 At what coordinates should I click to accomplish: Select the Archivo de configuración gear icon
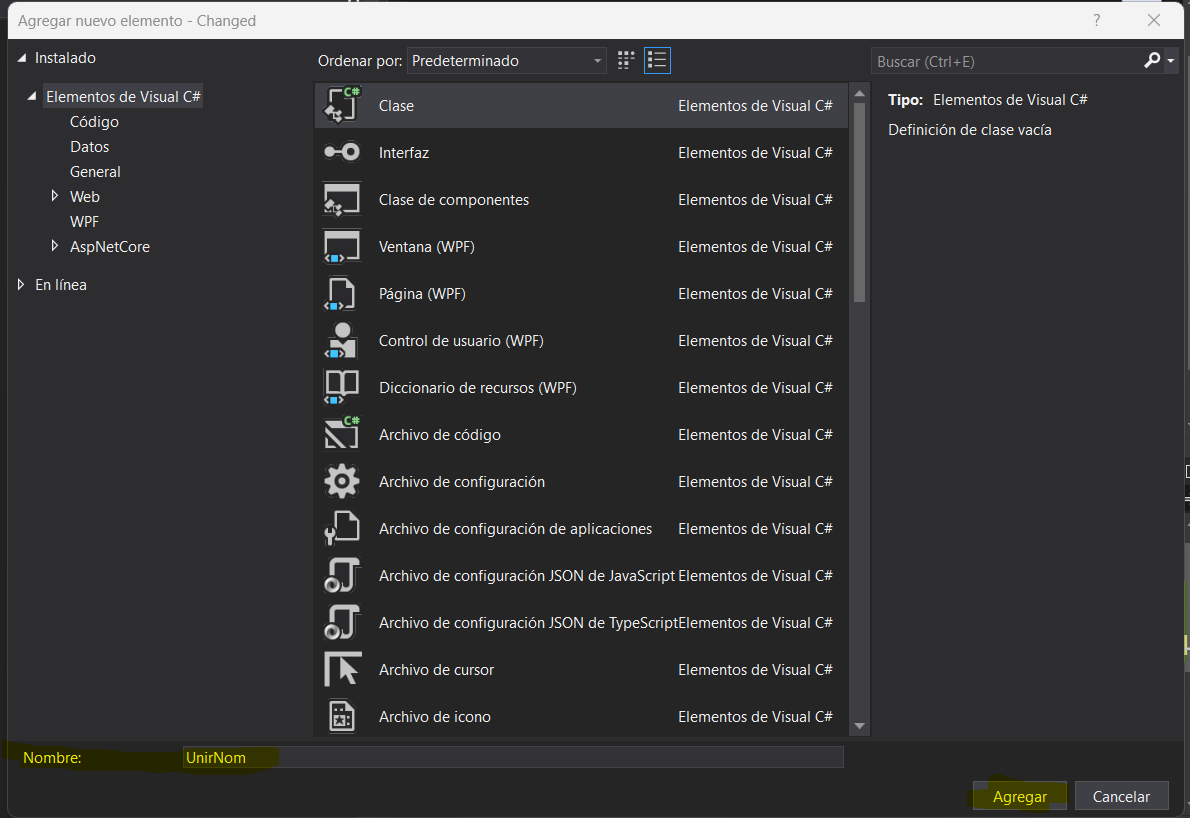(x=342, y=482)
